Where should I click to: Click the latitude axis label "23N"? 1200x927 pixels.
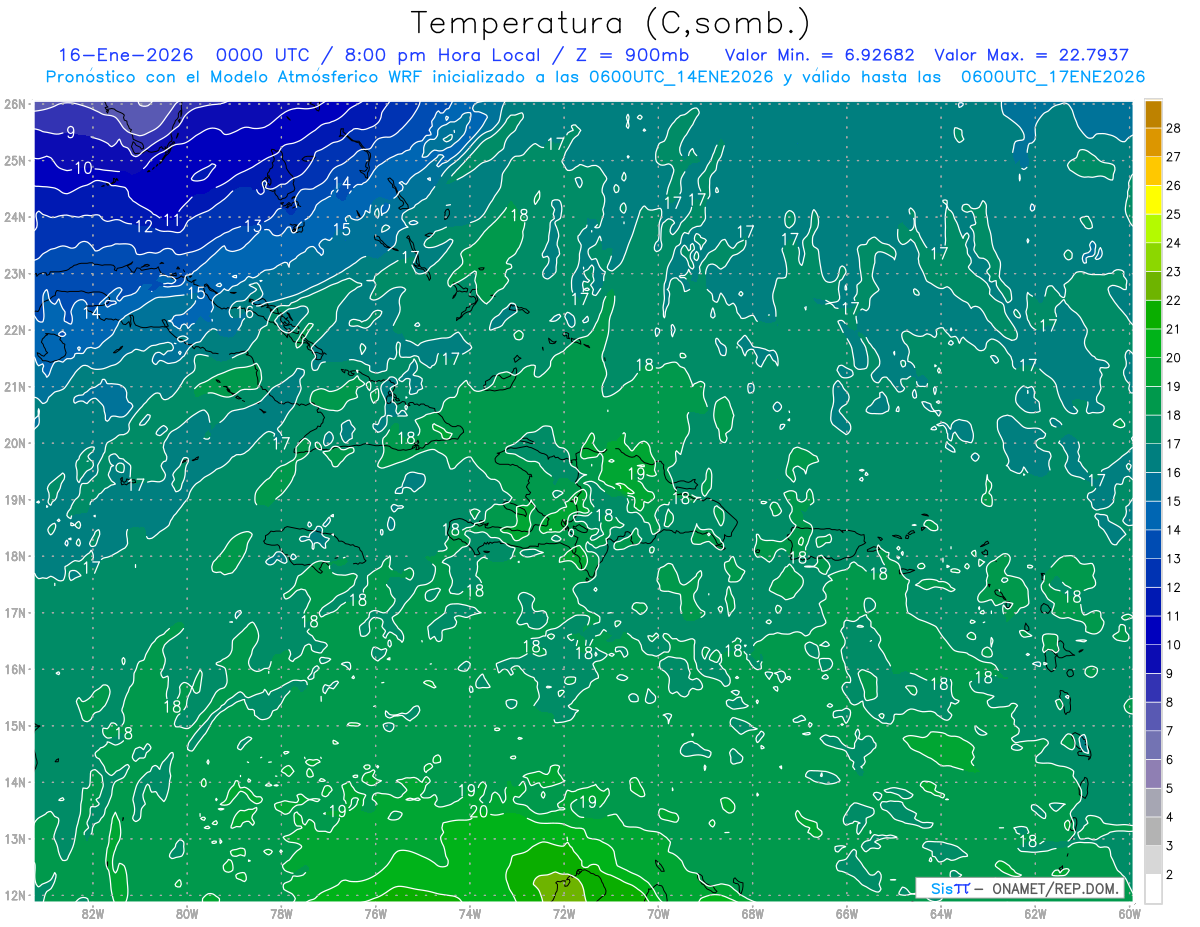click(x=15, y=273)
